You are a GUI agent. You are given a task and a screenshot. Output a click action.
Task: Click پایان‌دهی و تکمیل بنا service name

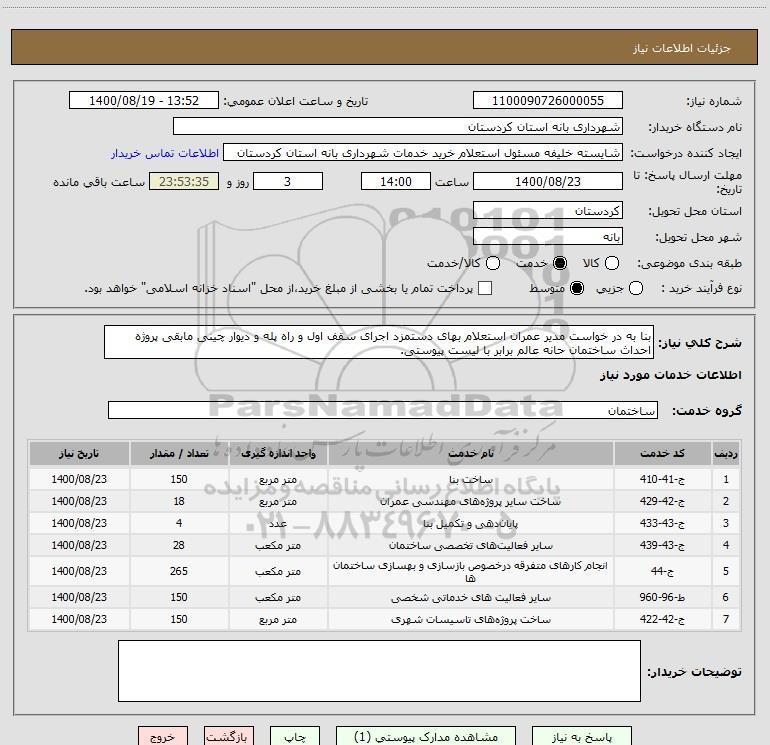coord(470,524)
